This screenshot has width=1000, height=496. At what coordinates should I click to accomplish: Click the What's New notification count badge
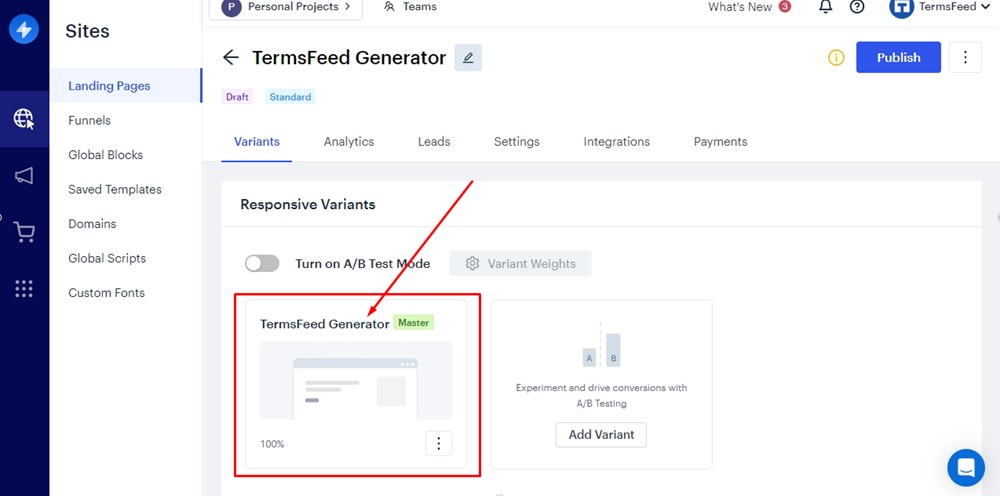click(x=784, y=7)
